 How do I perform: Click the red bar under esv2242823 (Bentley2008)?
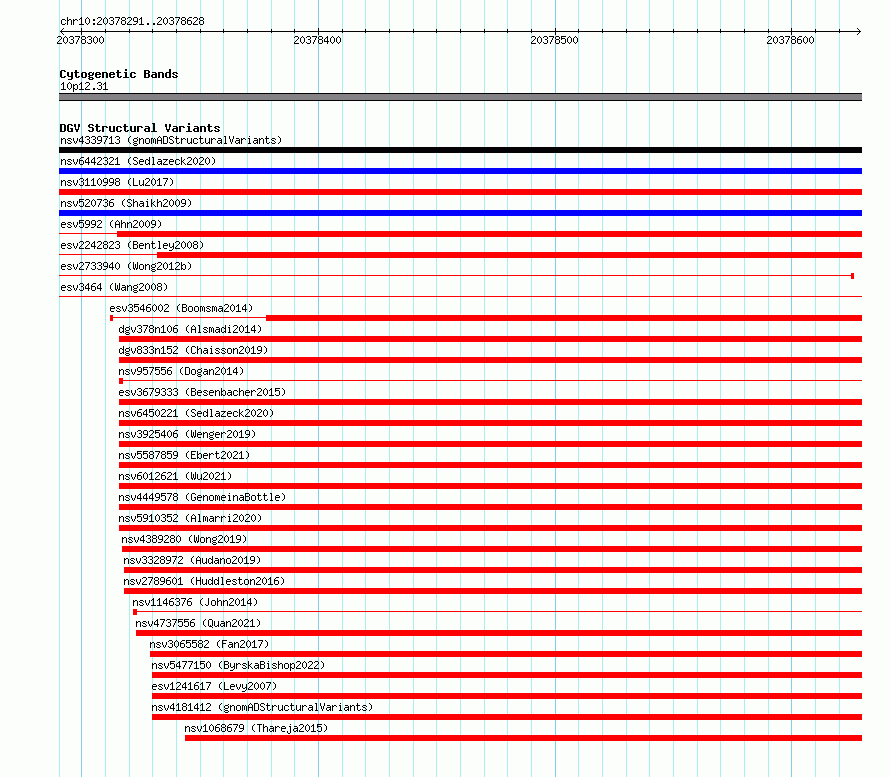[509, 255]
